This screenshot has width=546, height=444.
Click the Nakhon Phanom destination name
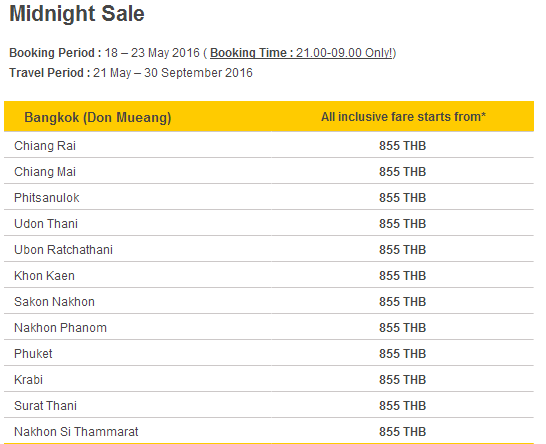60,328
